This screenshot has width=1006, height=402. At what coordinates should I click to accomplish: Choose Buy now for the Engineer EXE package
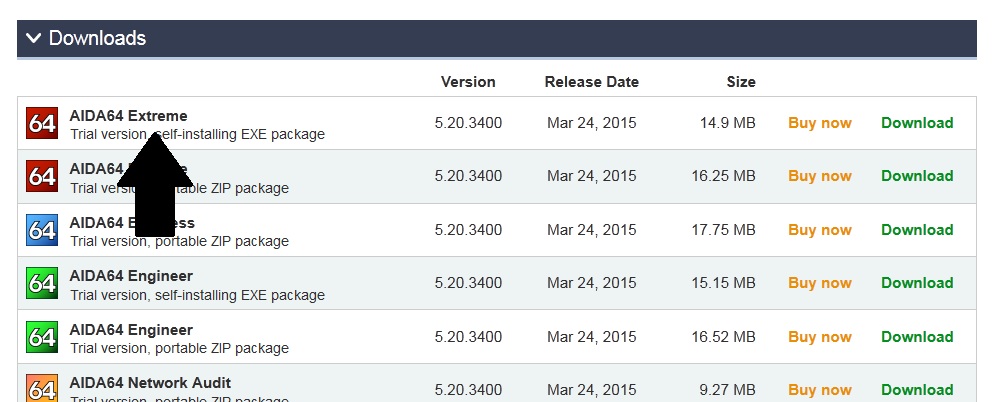(819, 283)
